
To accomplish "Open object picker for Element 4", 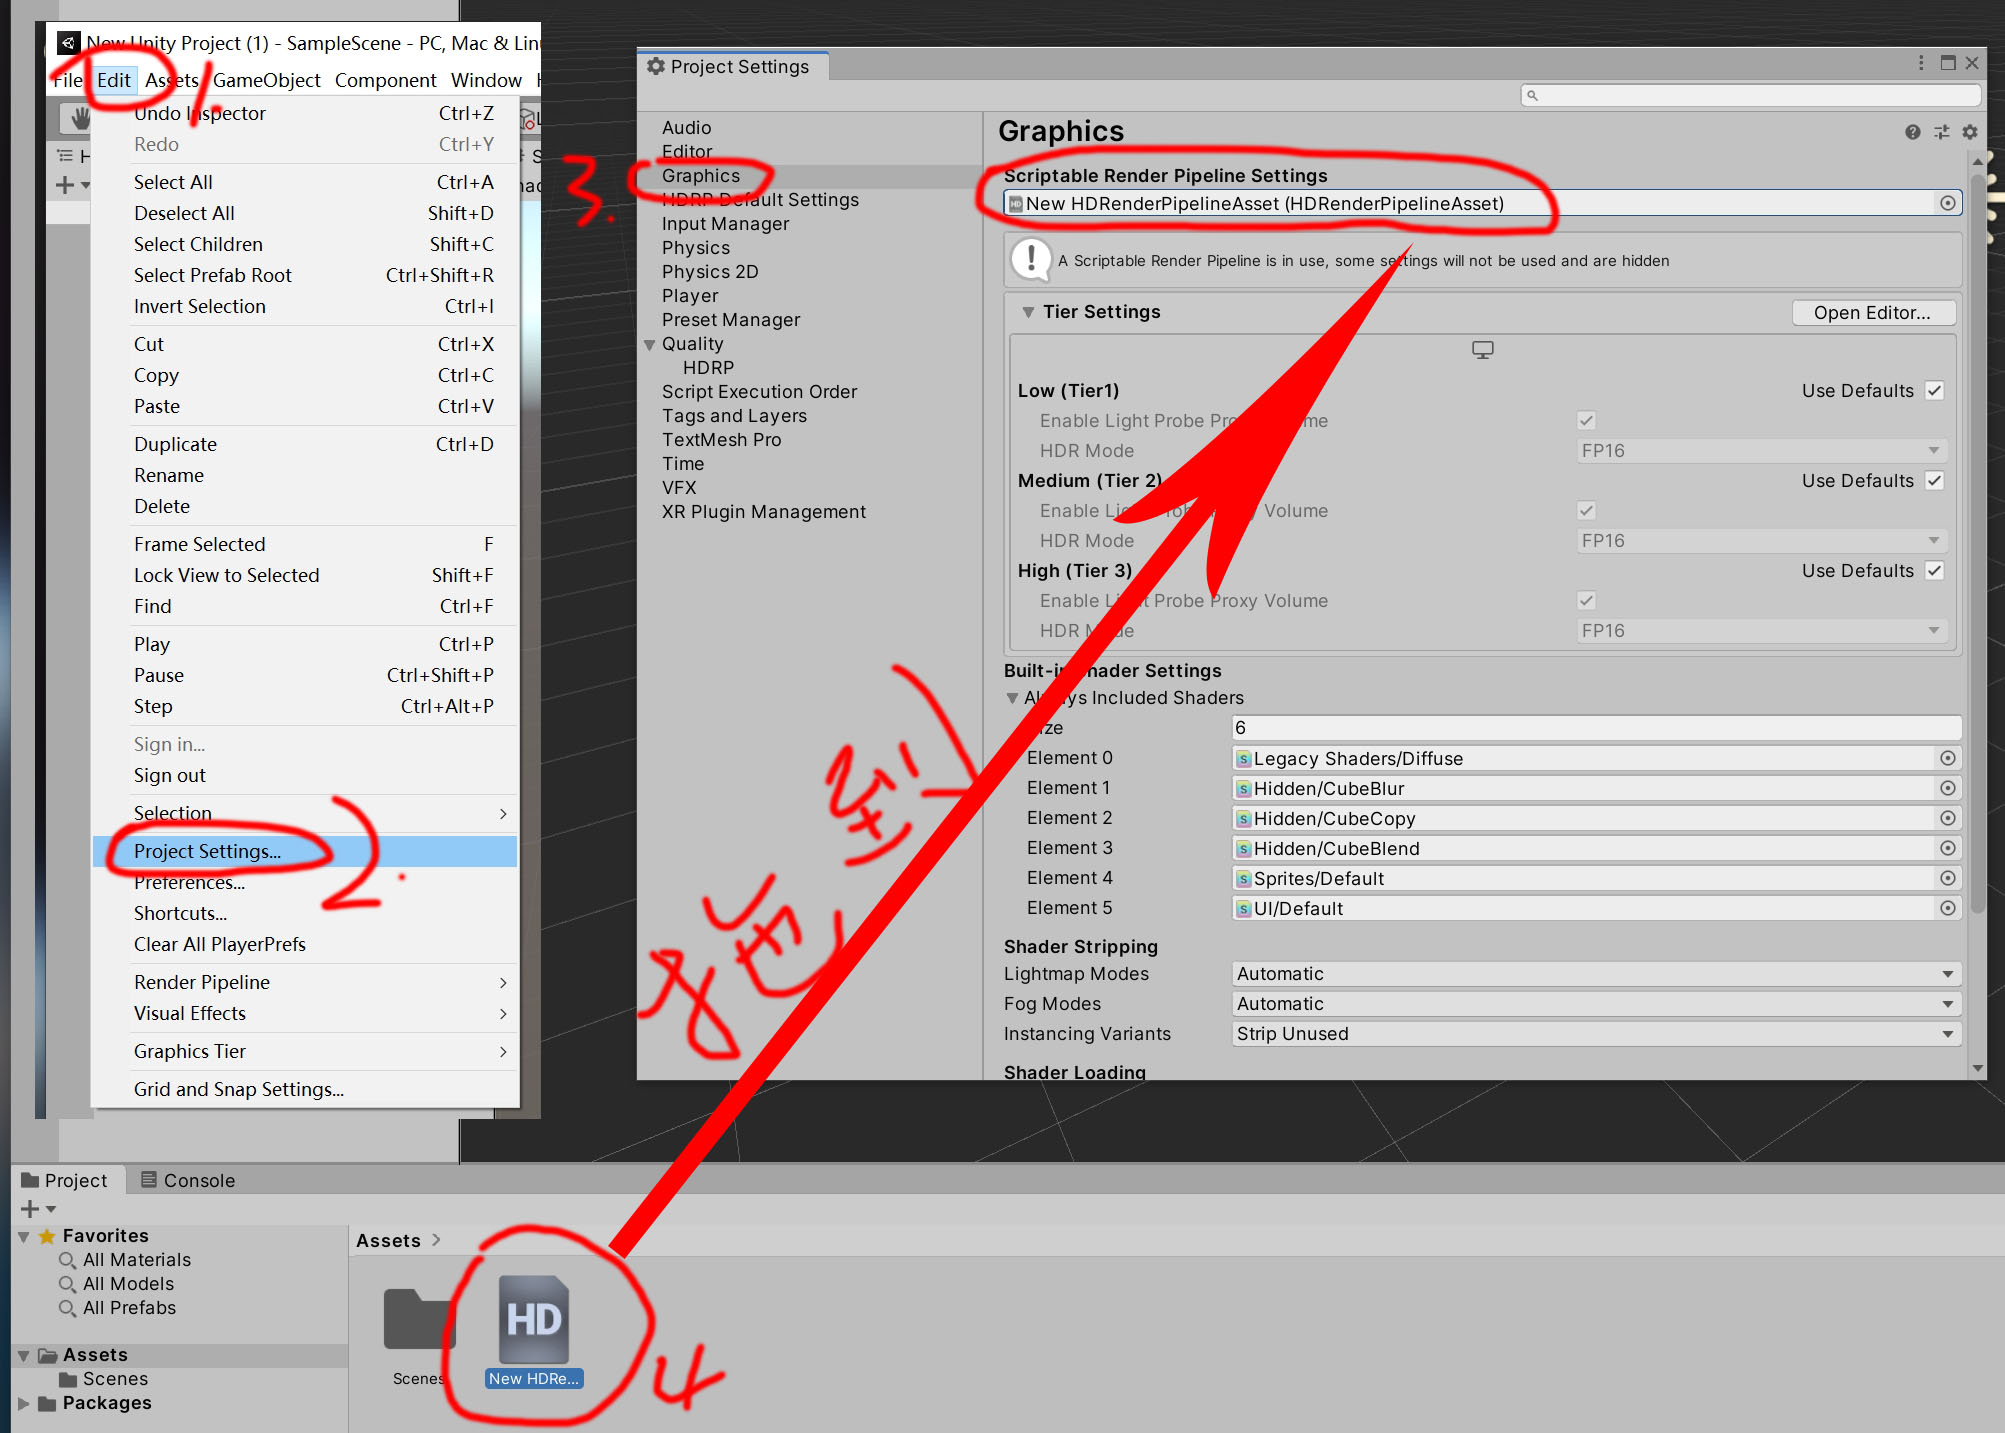I will (x=1947, y=878).
